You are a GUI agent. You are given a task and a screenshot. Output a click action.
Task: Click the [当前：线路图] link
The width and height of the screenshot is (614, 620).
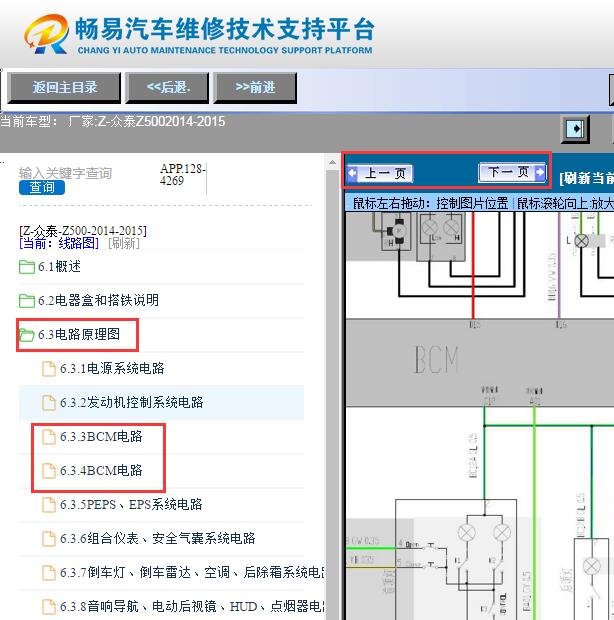point(59,243)
